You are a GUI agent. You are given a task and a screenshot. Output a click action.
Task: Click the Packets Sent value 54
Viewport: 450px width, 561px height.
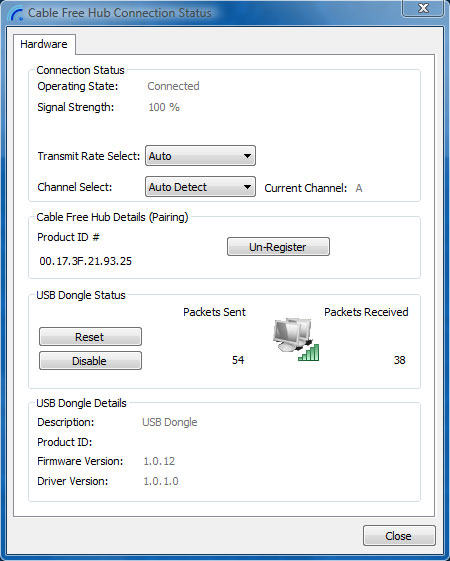tap(238, 360)
